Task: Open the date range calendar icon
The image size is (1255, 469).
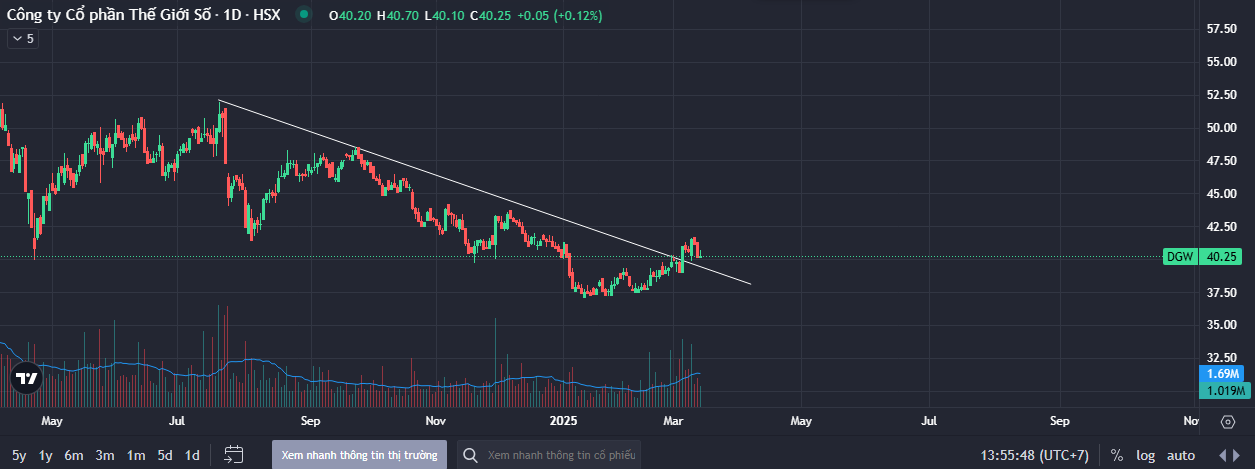Action: pos(234,455)
